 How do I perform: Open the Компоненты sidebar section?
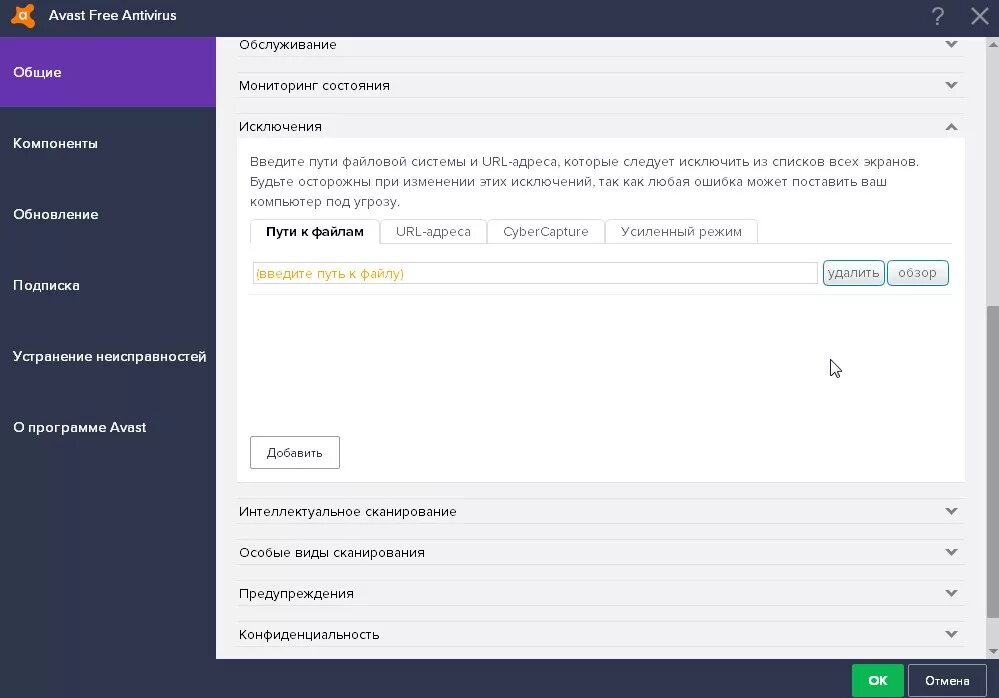pos(108,143)
